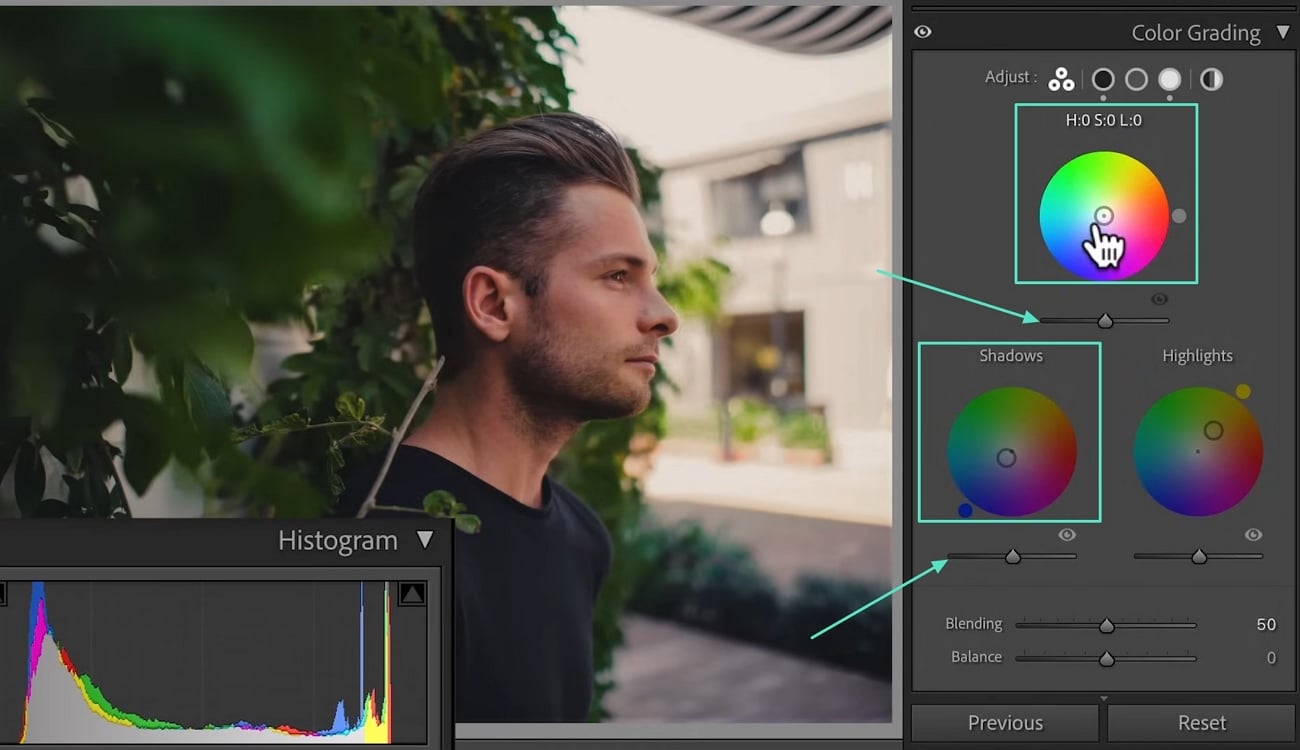The image size is (1300, 750).
Task: Click the Reset button
Action: [x=1202, y=722]
